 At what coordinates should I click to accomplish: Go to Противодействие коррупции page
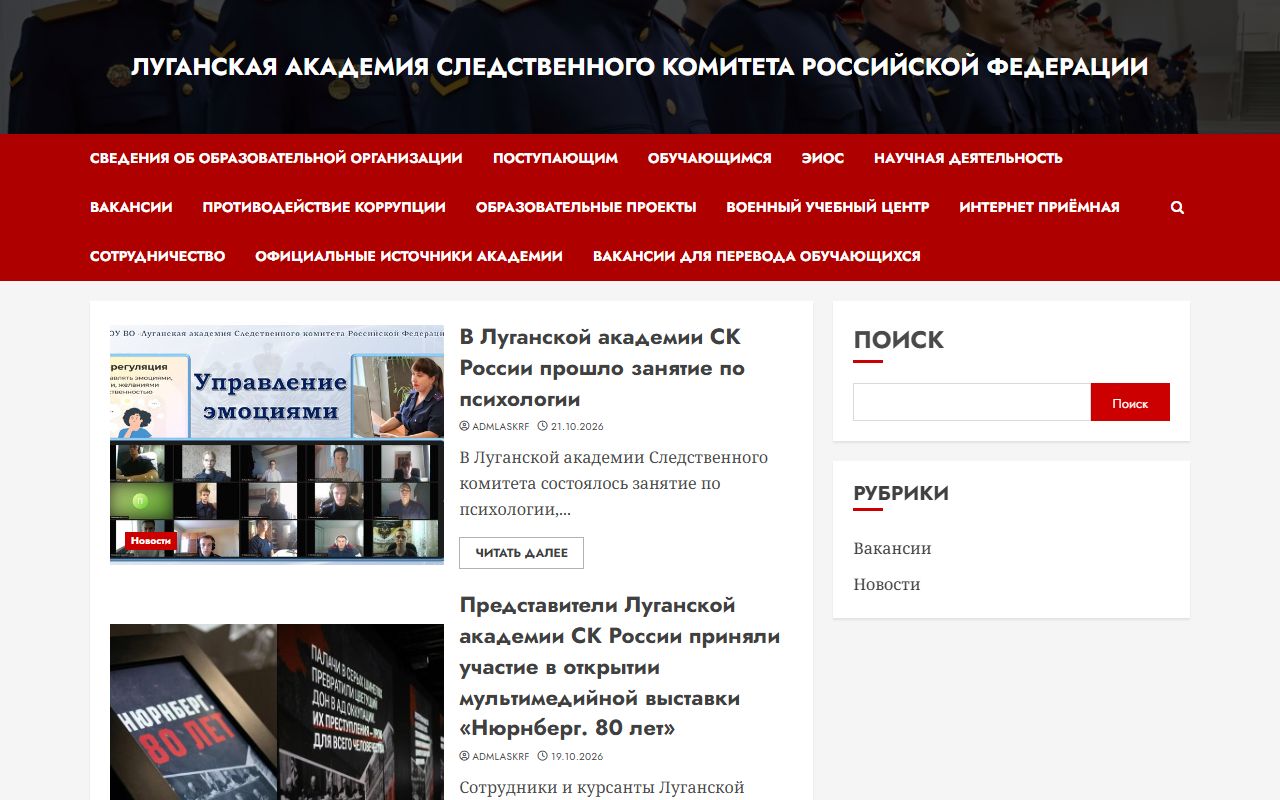[324, 207]
